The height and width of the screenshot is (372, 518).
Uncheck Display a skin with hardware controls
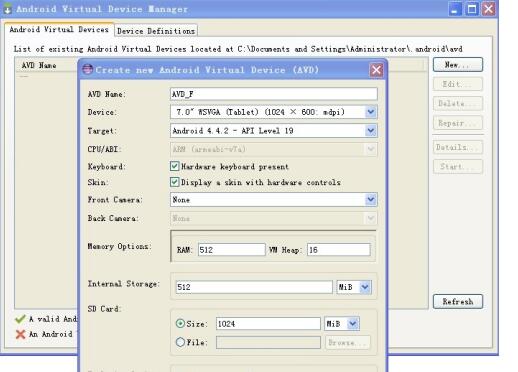coord(174,182)
